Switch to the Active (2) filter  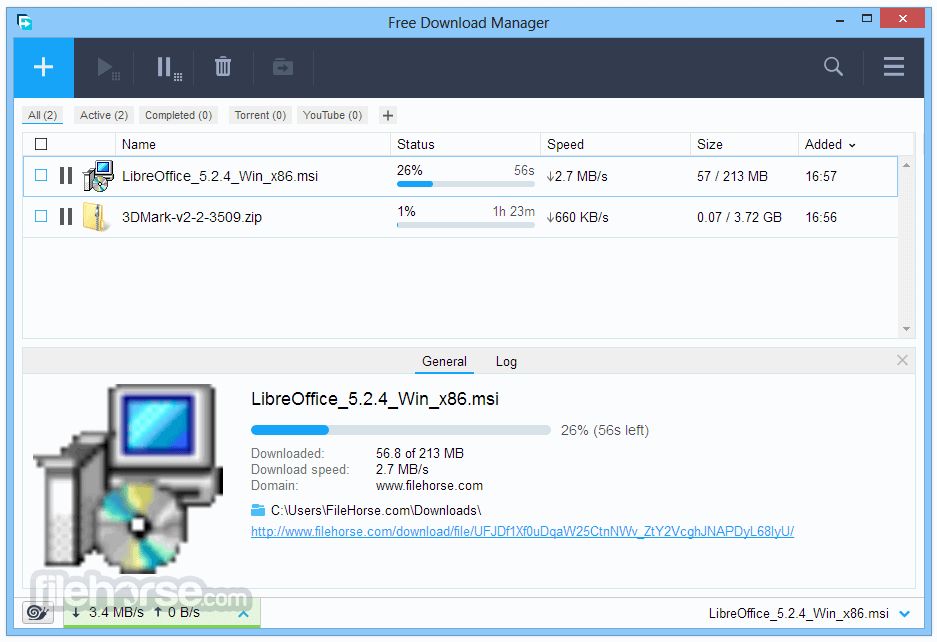104,115
